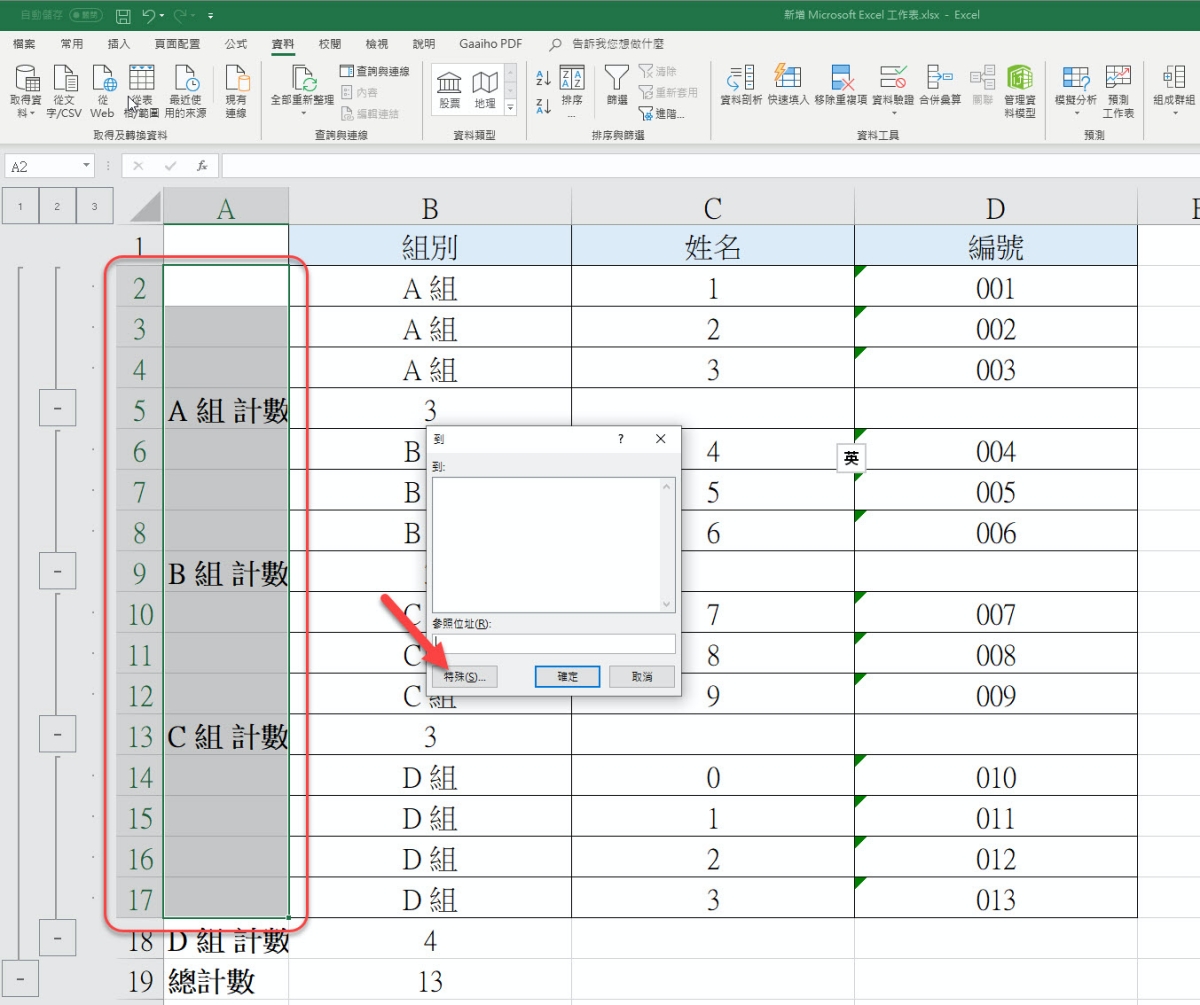Click the 特殊(S)... button in dialog
This screenshot has width=1200, height=1005.
pyautogui.click(x=464, y=677)
